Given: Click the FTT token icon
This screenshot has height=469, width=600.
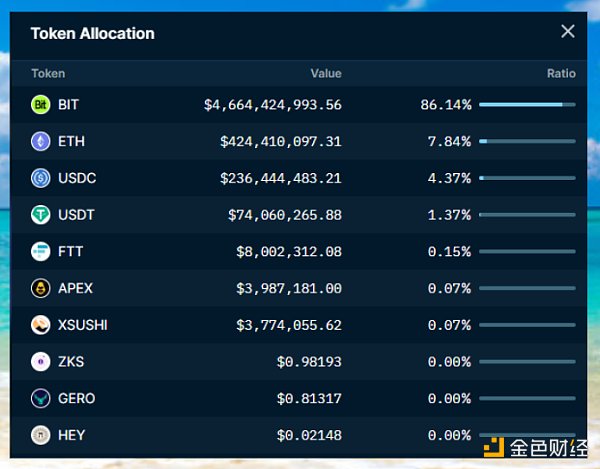Looking at the screenshot, I should click(41, 252).
